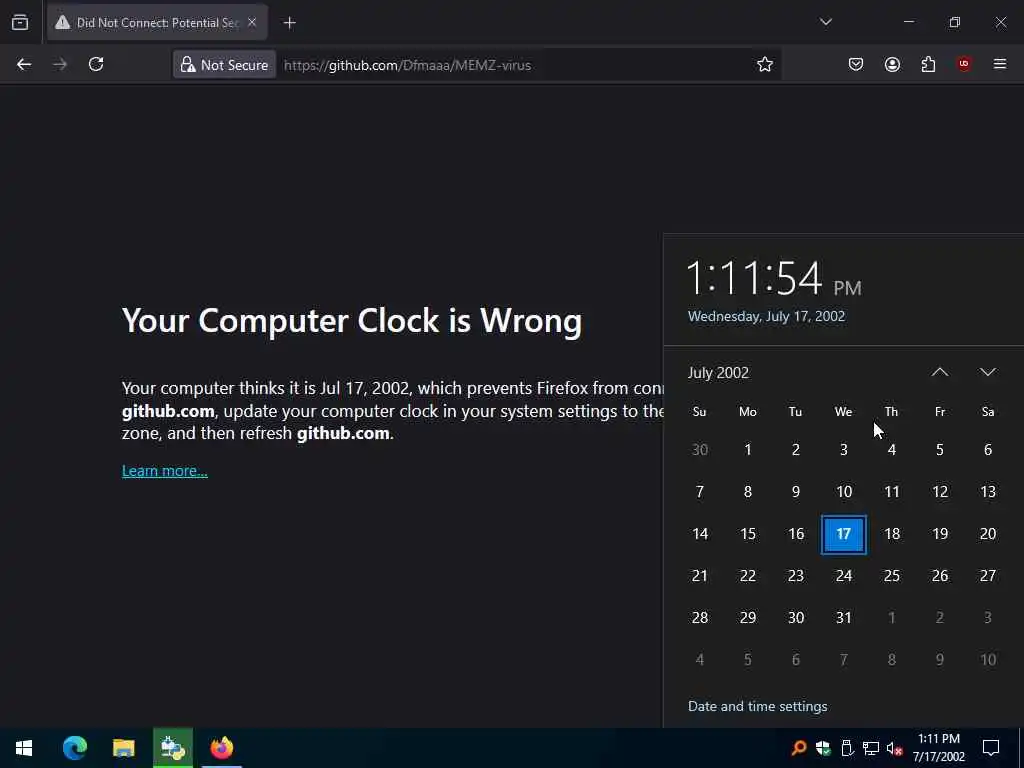Click Wednesday, July 17, 2002 date text
The height and width of the screenshot is (768, 1024).
(766, 316)
